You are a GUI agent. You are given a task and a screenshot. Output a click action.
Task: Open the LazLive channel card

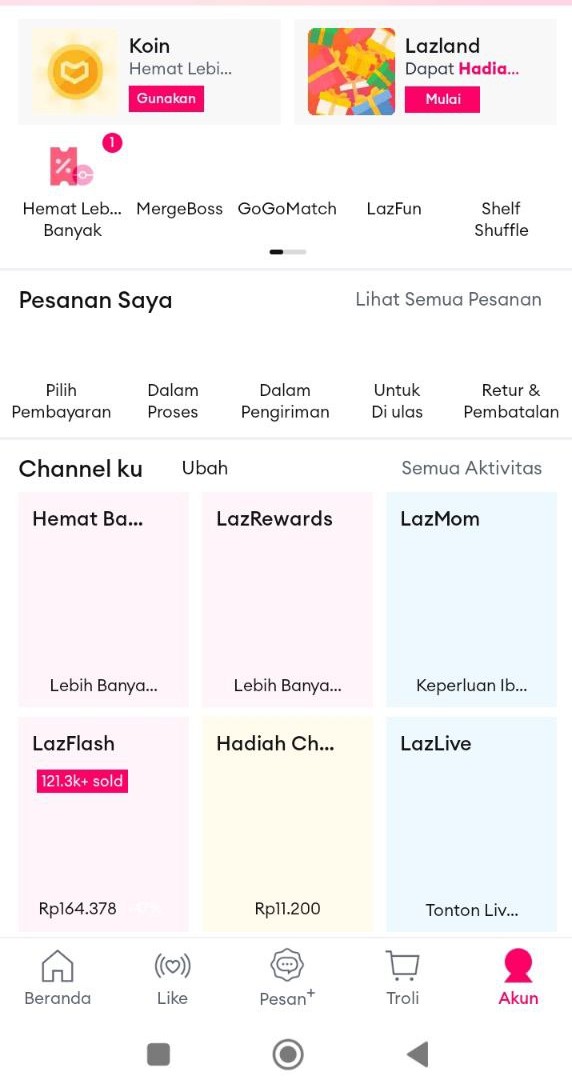[x=471, y=824]
